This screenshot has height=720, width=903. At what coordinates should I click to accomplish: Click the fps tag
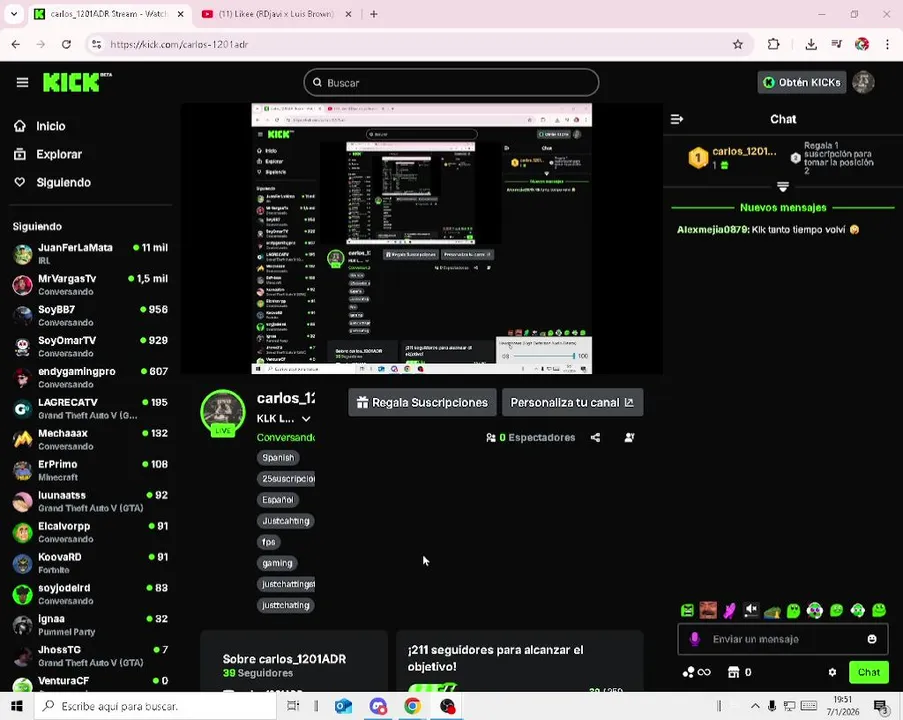tap(268, 542)
